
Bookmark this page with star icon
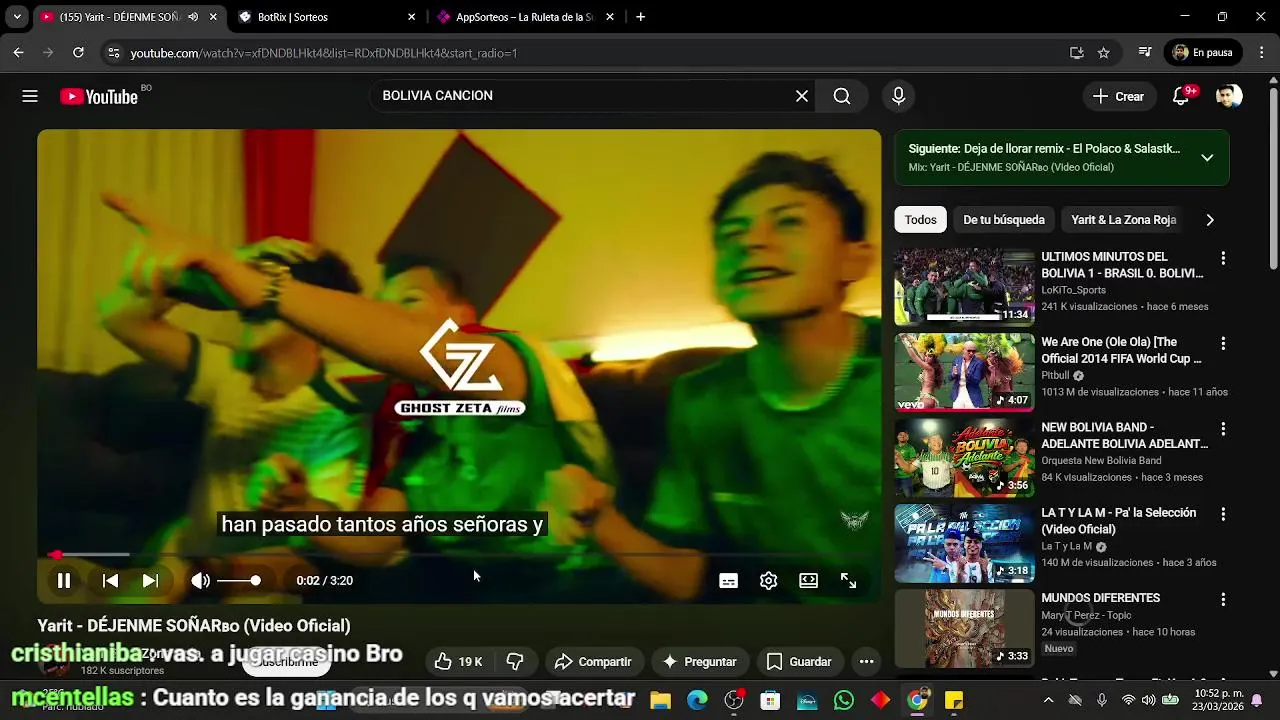1104,52
